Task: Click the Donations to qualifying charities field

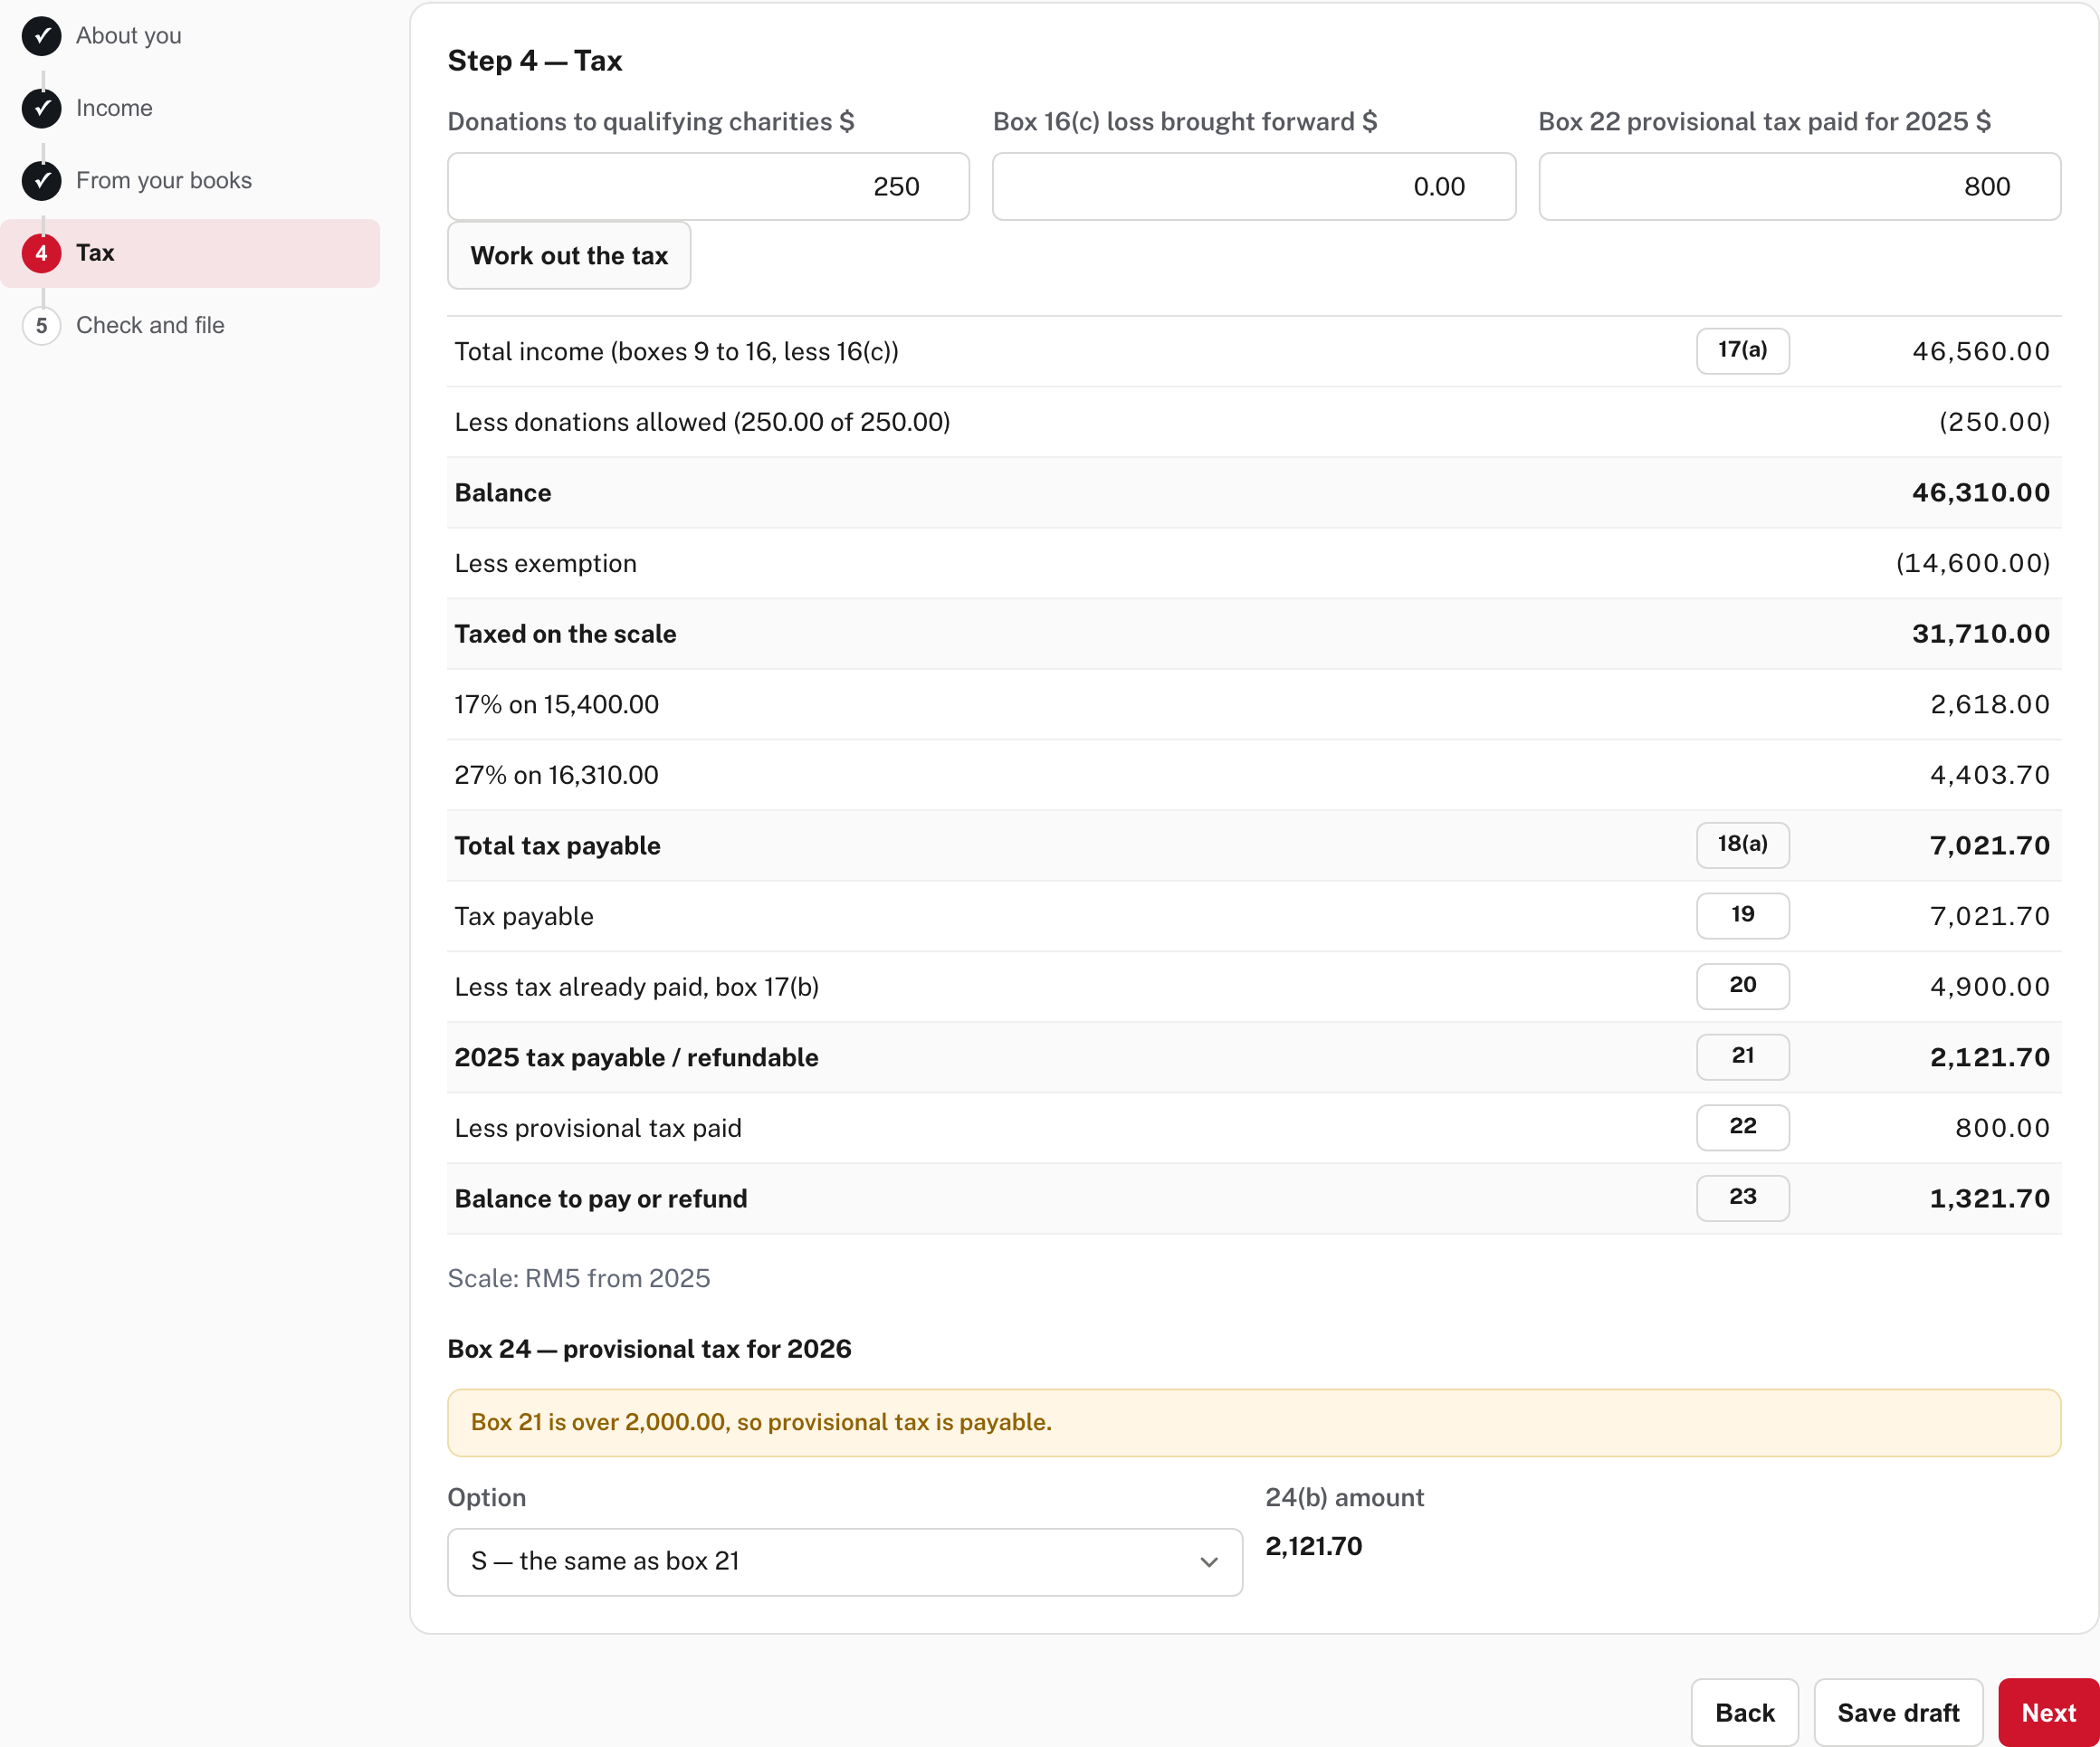Action: tap(708, 187)
